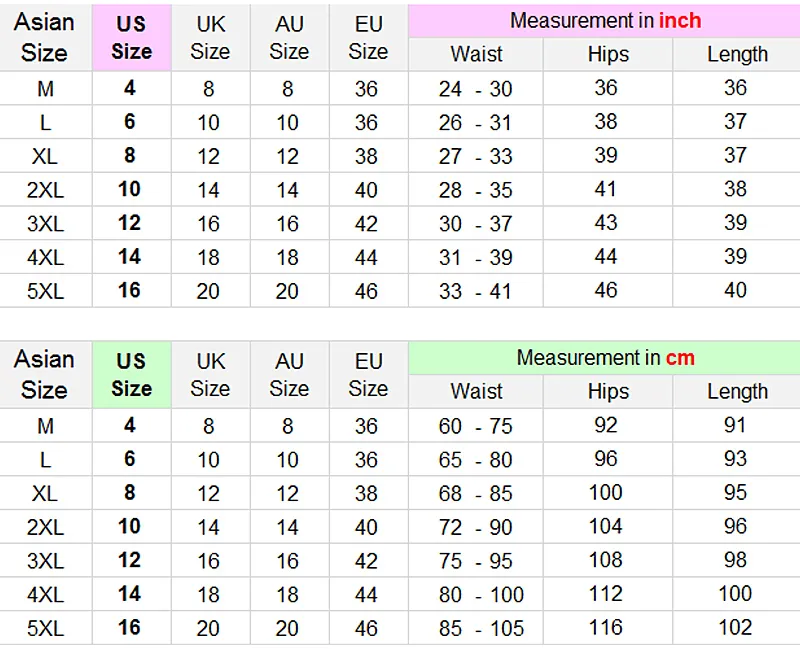Select the Measurement in cm header

(x=605, y=357)
